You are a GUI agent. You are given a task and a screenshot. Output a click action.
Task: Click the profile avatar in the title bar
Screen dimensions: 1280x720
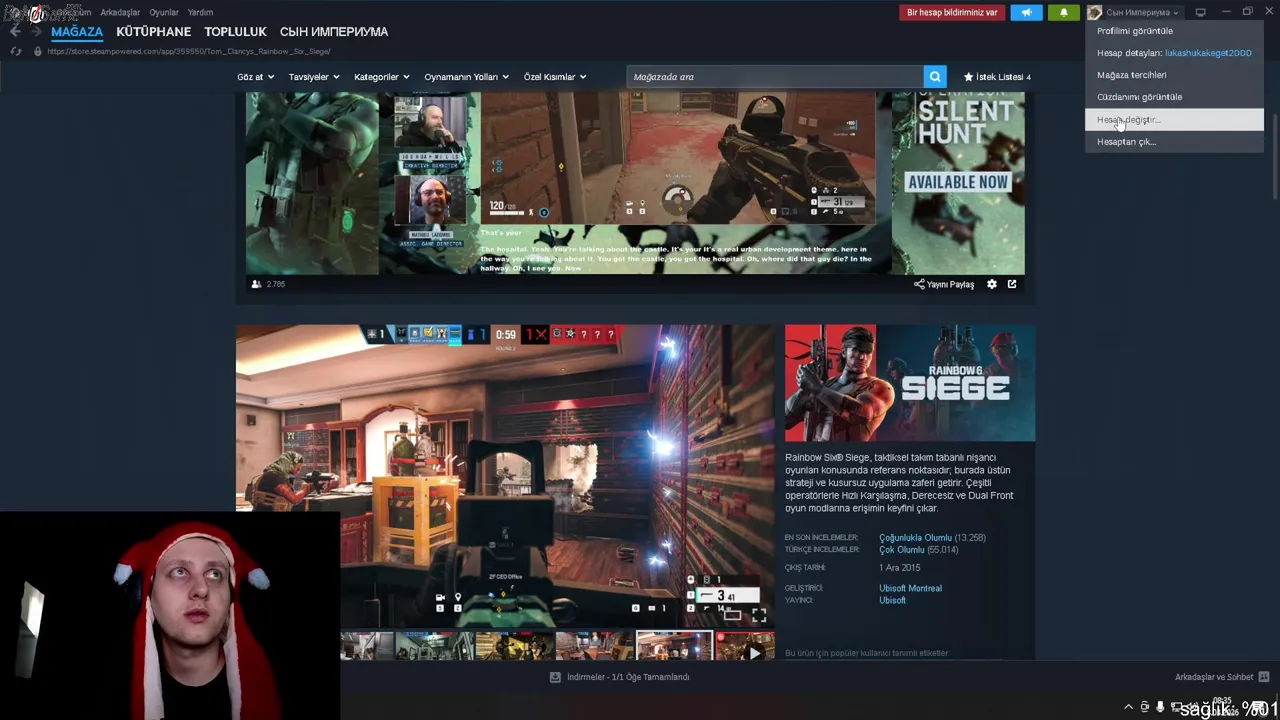click(x=1095, y=12)
